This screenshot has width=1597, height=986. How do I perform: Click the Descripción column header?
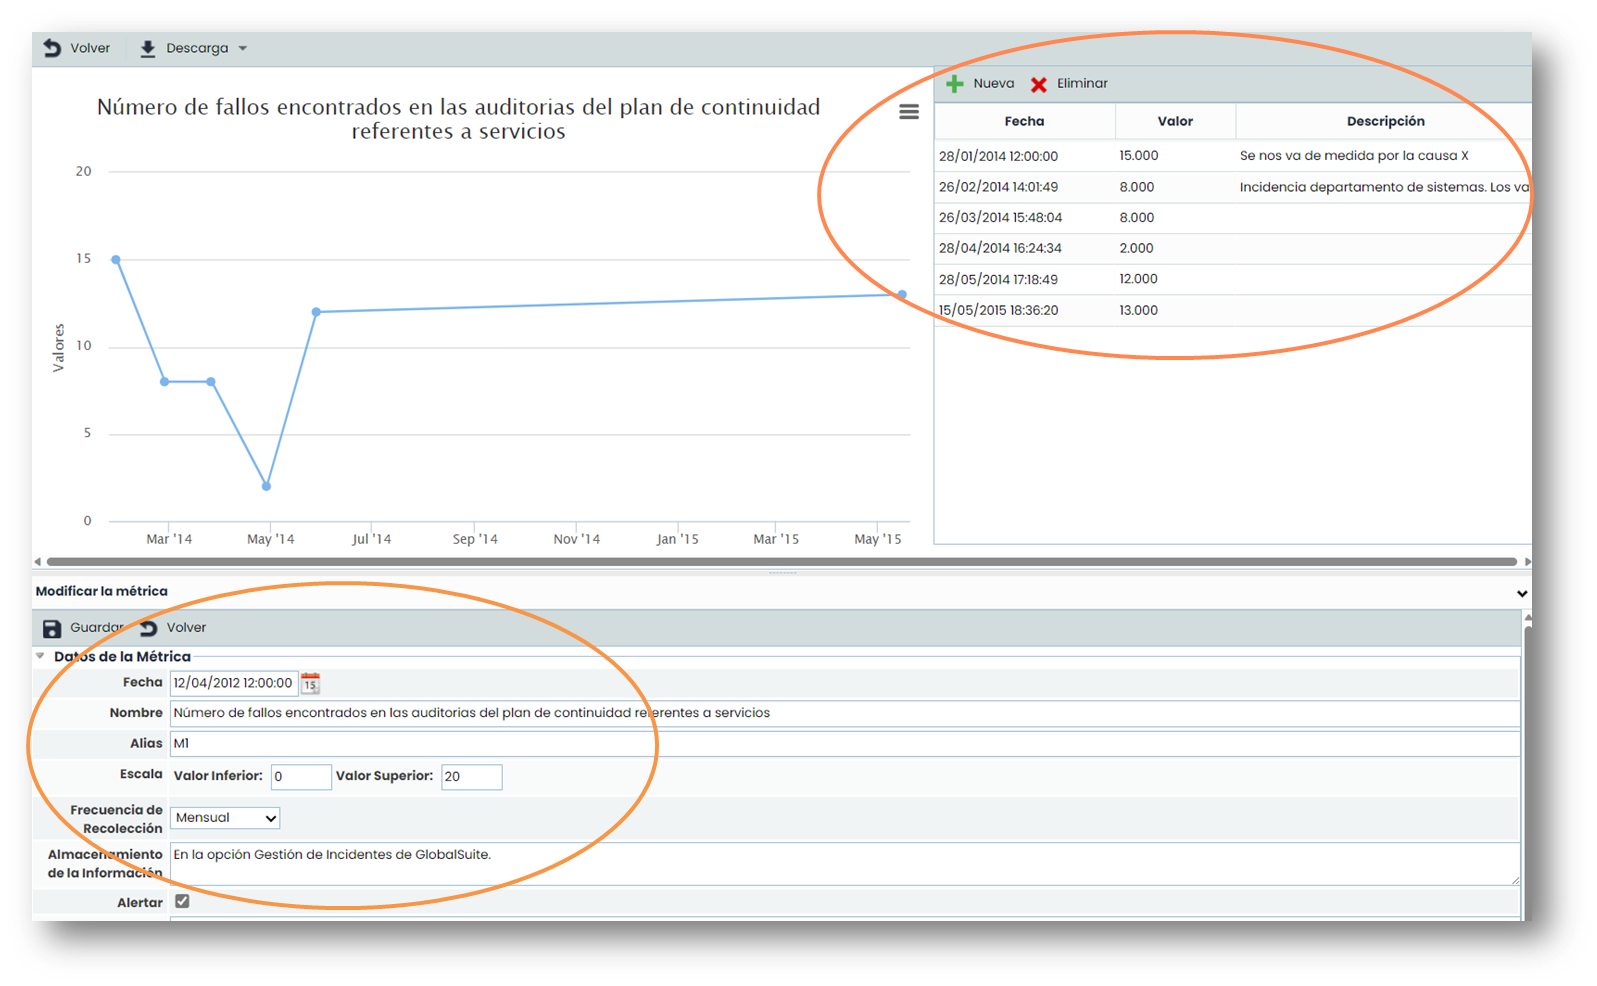coord(1385,121)
